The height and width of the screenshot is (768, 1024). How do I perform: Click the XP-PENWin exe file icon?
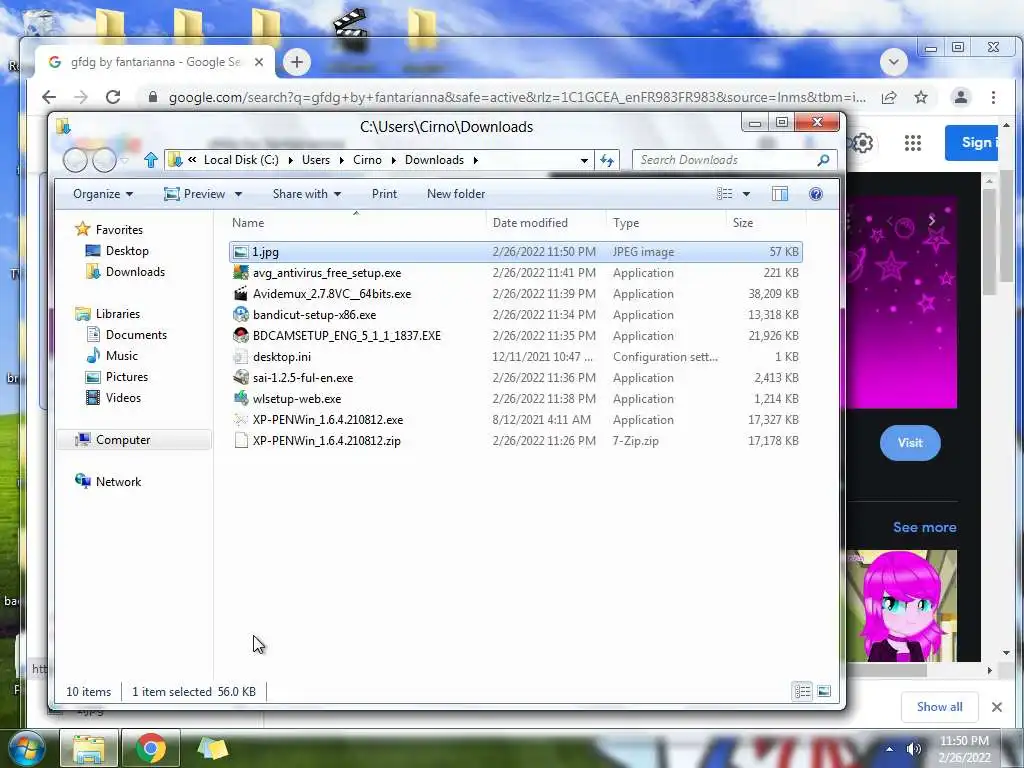(x=241, y=419)
